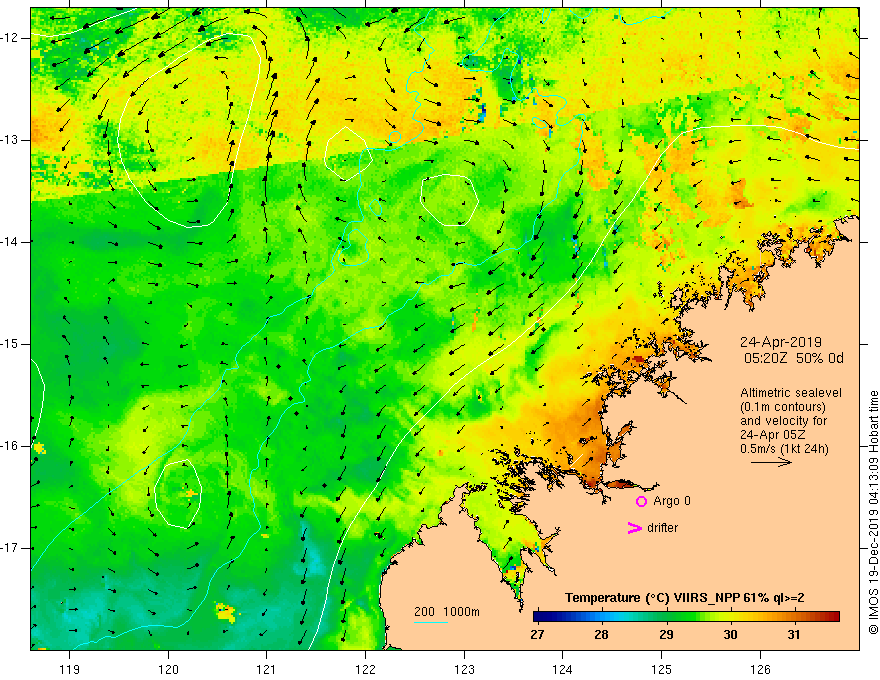Image resolution: width=880 pixels, height=680 pixels.
Task: Click the 31 value on the temperature scale
Action: coord(794,635)
